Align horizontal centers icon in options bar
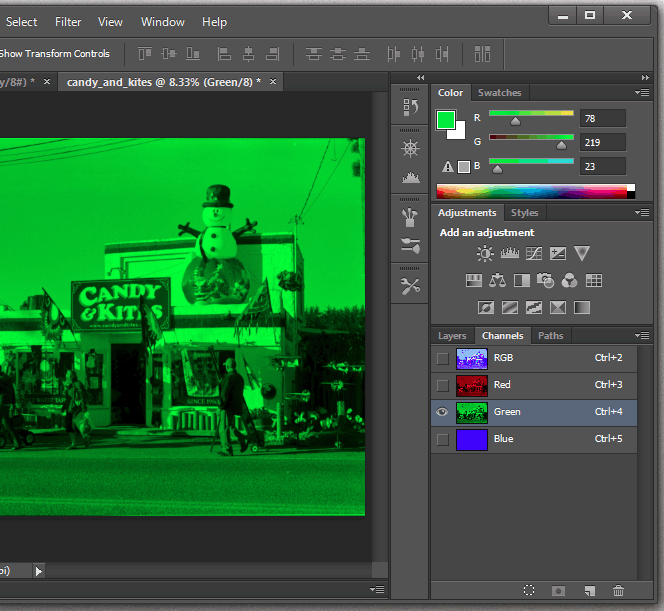 [249, 54]
